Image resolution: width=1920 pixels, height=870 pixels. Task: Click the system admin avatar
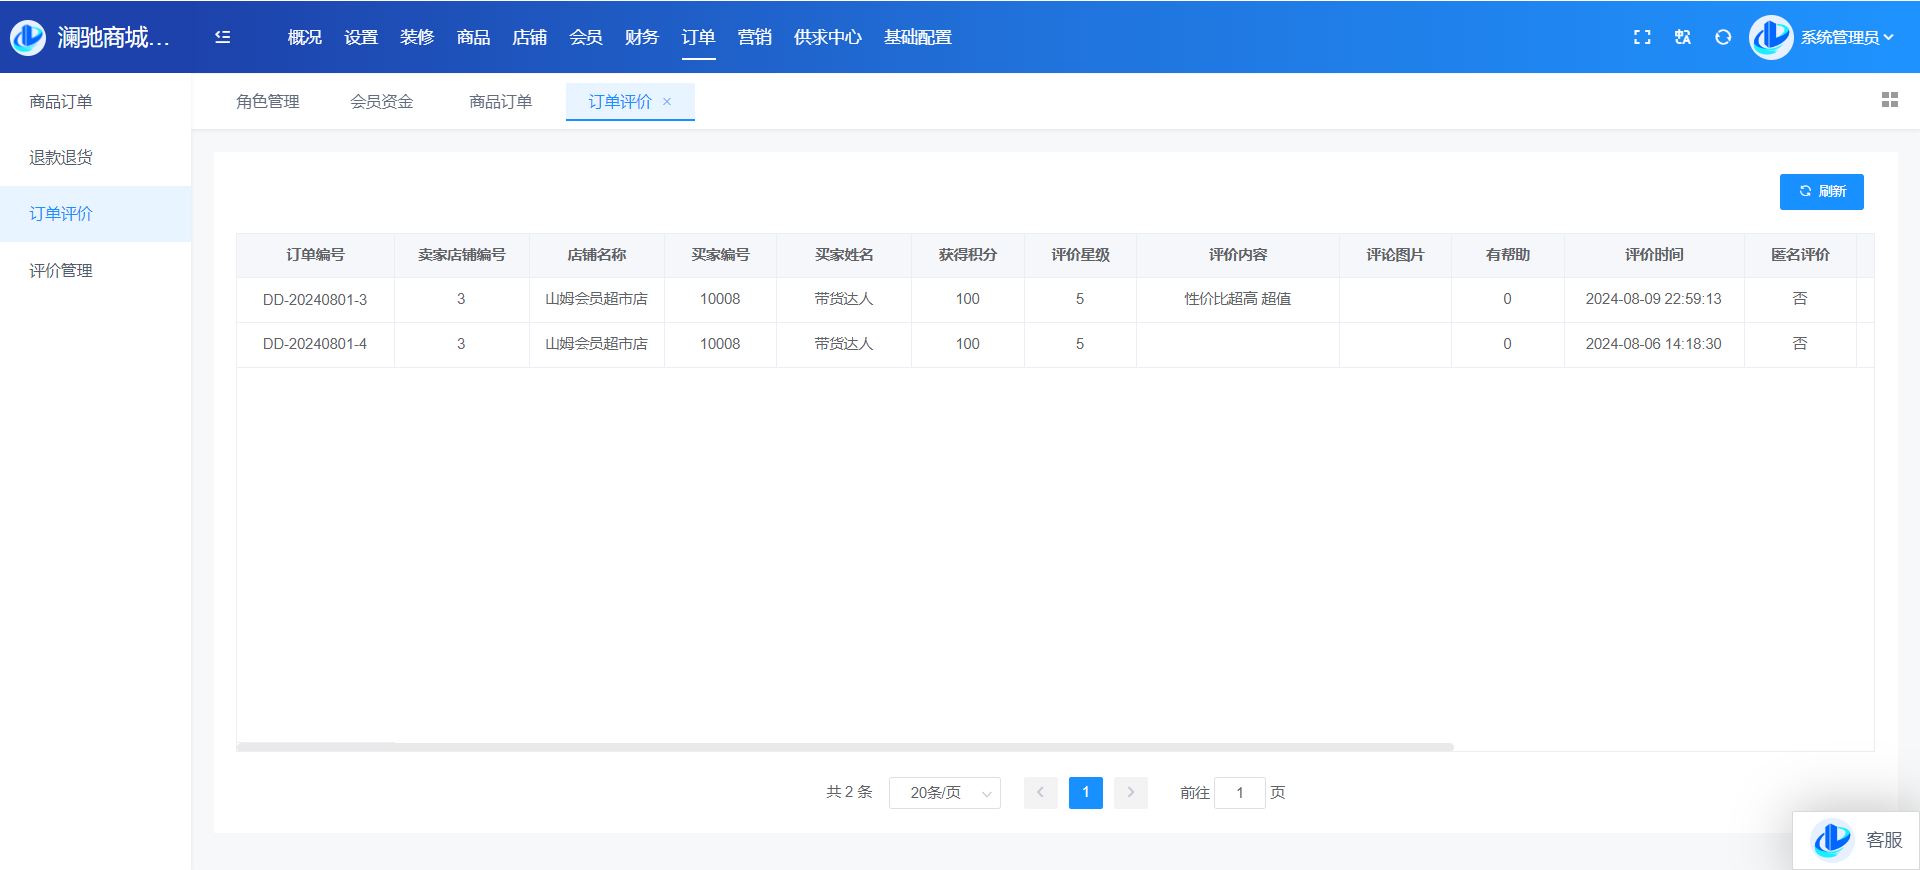point(1771,37)
